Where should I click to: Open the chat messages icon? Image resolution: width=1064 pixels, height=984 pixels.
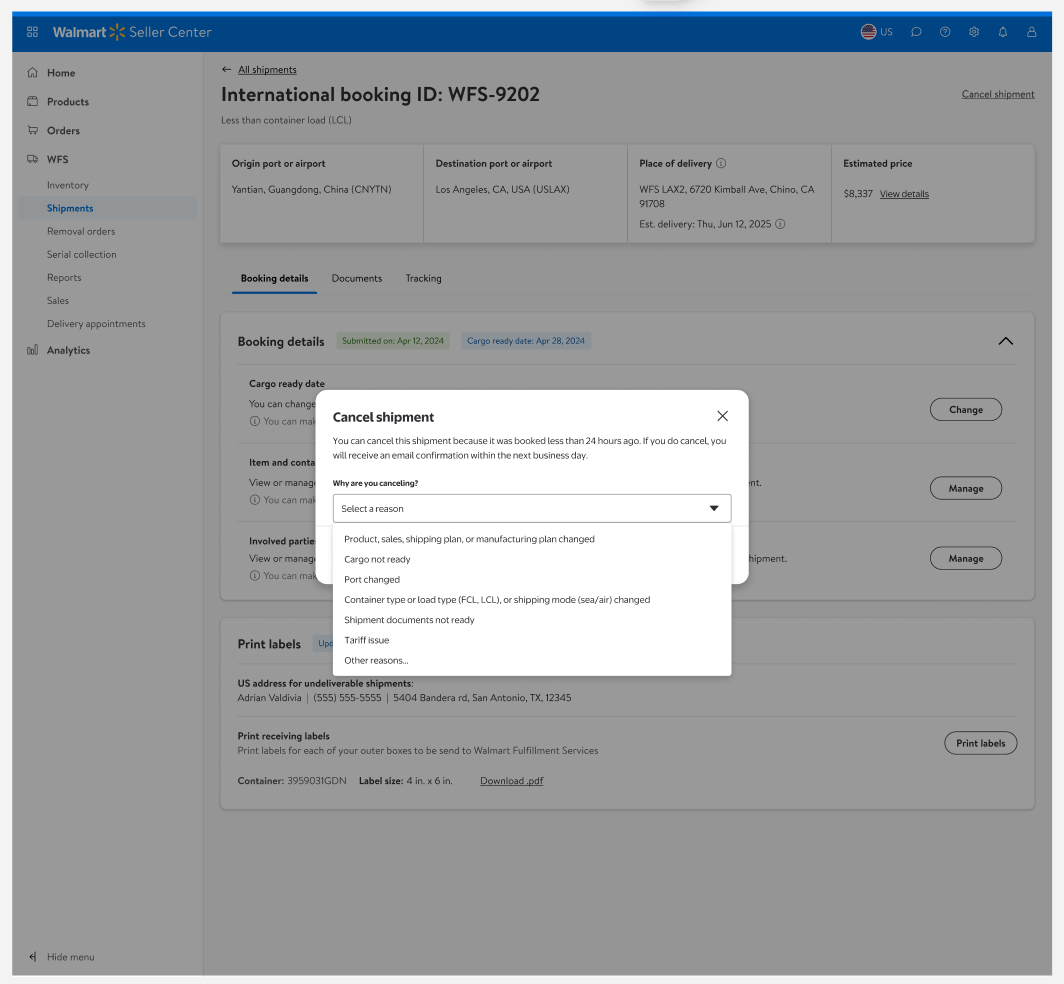pos(916,32)
